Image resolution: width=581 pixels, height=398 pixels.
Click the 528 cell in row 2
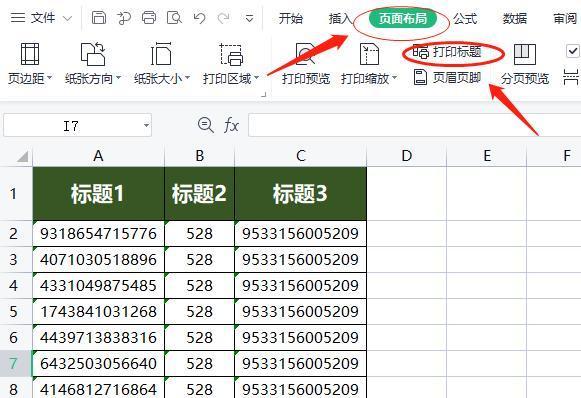(x=199, y=233)
